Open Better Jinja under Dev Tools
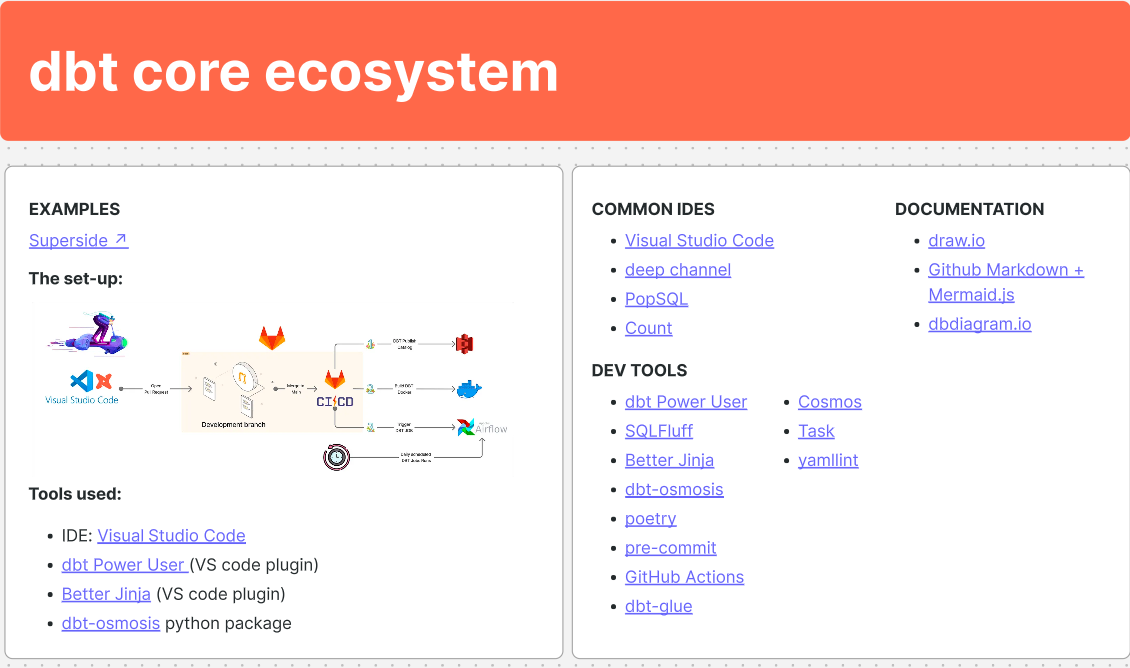Screen dimensions: 1130x668 coord(669,460)
